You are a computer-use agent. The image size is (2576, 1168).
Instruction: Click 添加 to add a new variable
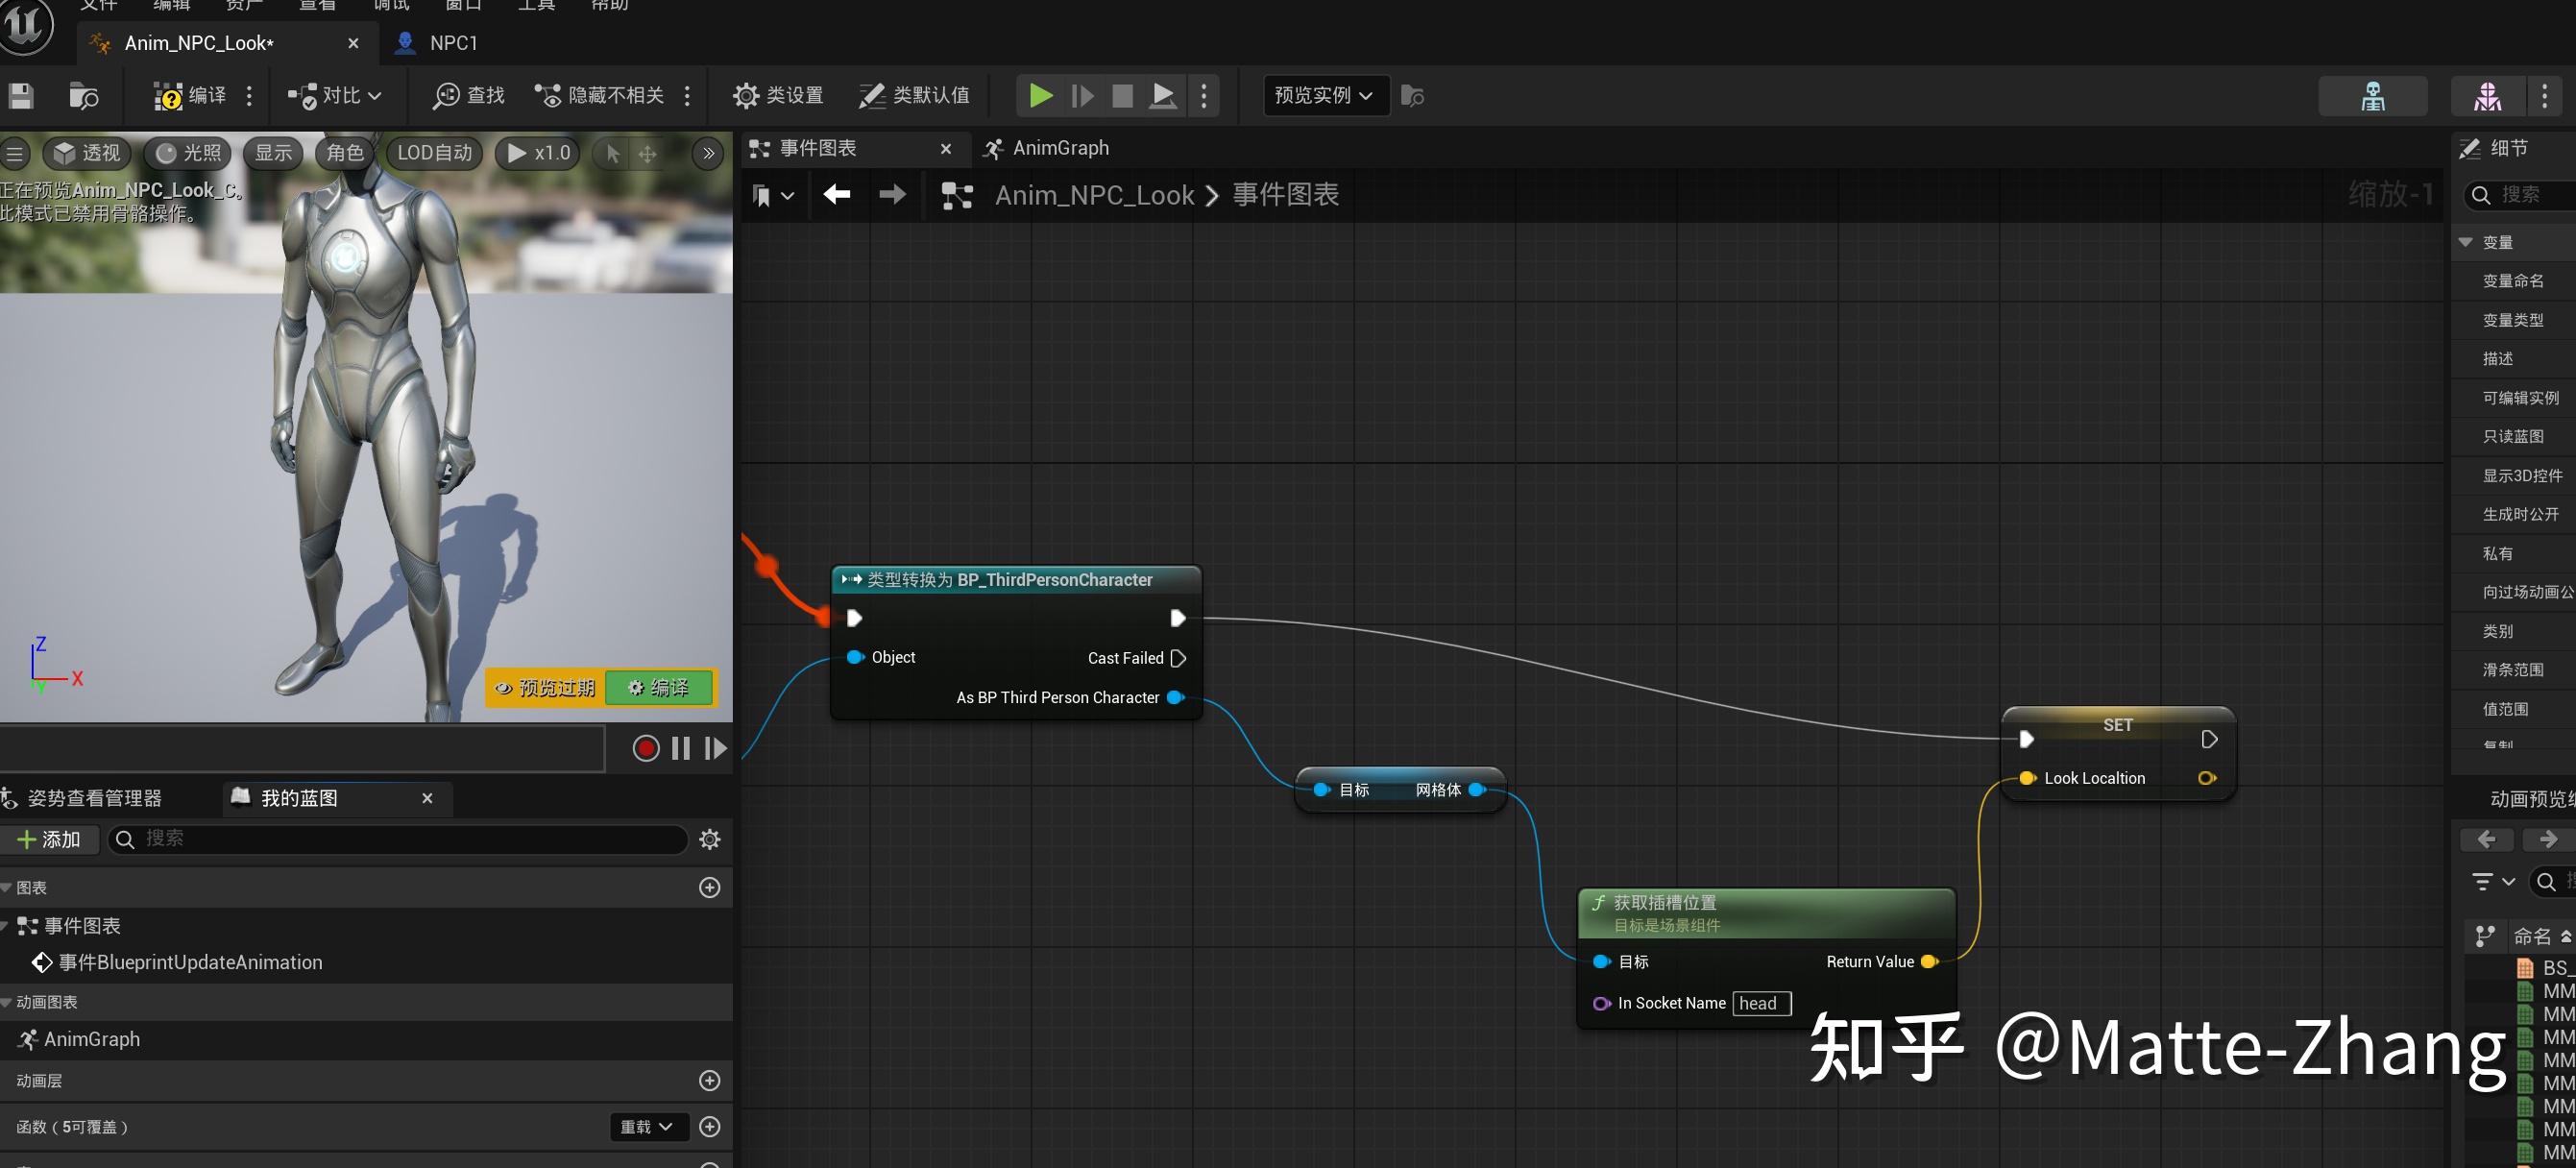pyautogui.click(x=51, y=839)
